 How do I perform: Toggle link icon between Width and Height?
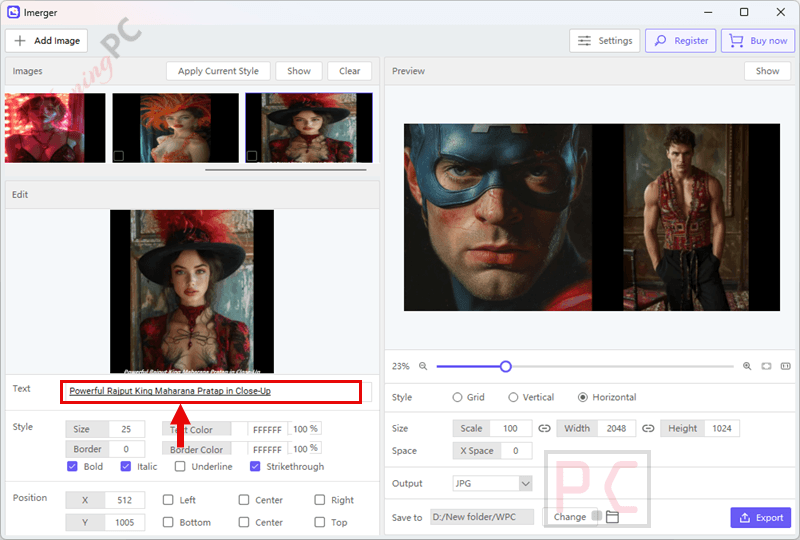pyautogui.click(x=648, y=429)
